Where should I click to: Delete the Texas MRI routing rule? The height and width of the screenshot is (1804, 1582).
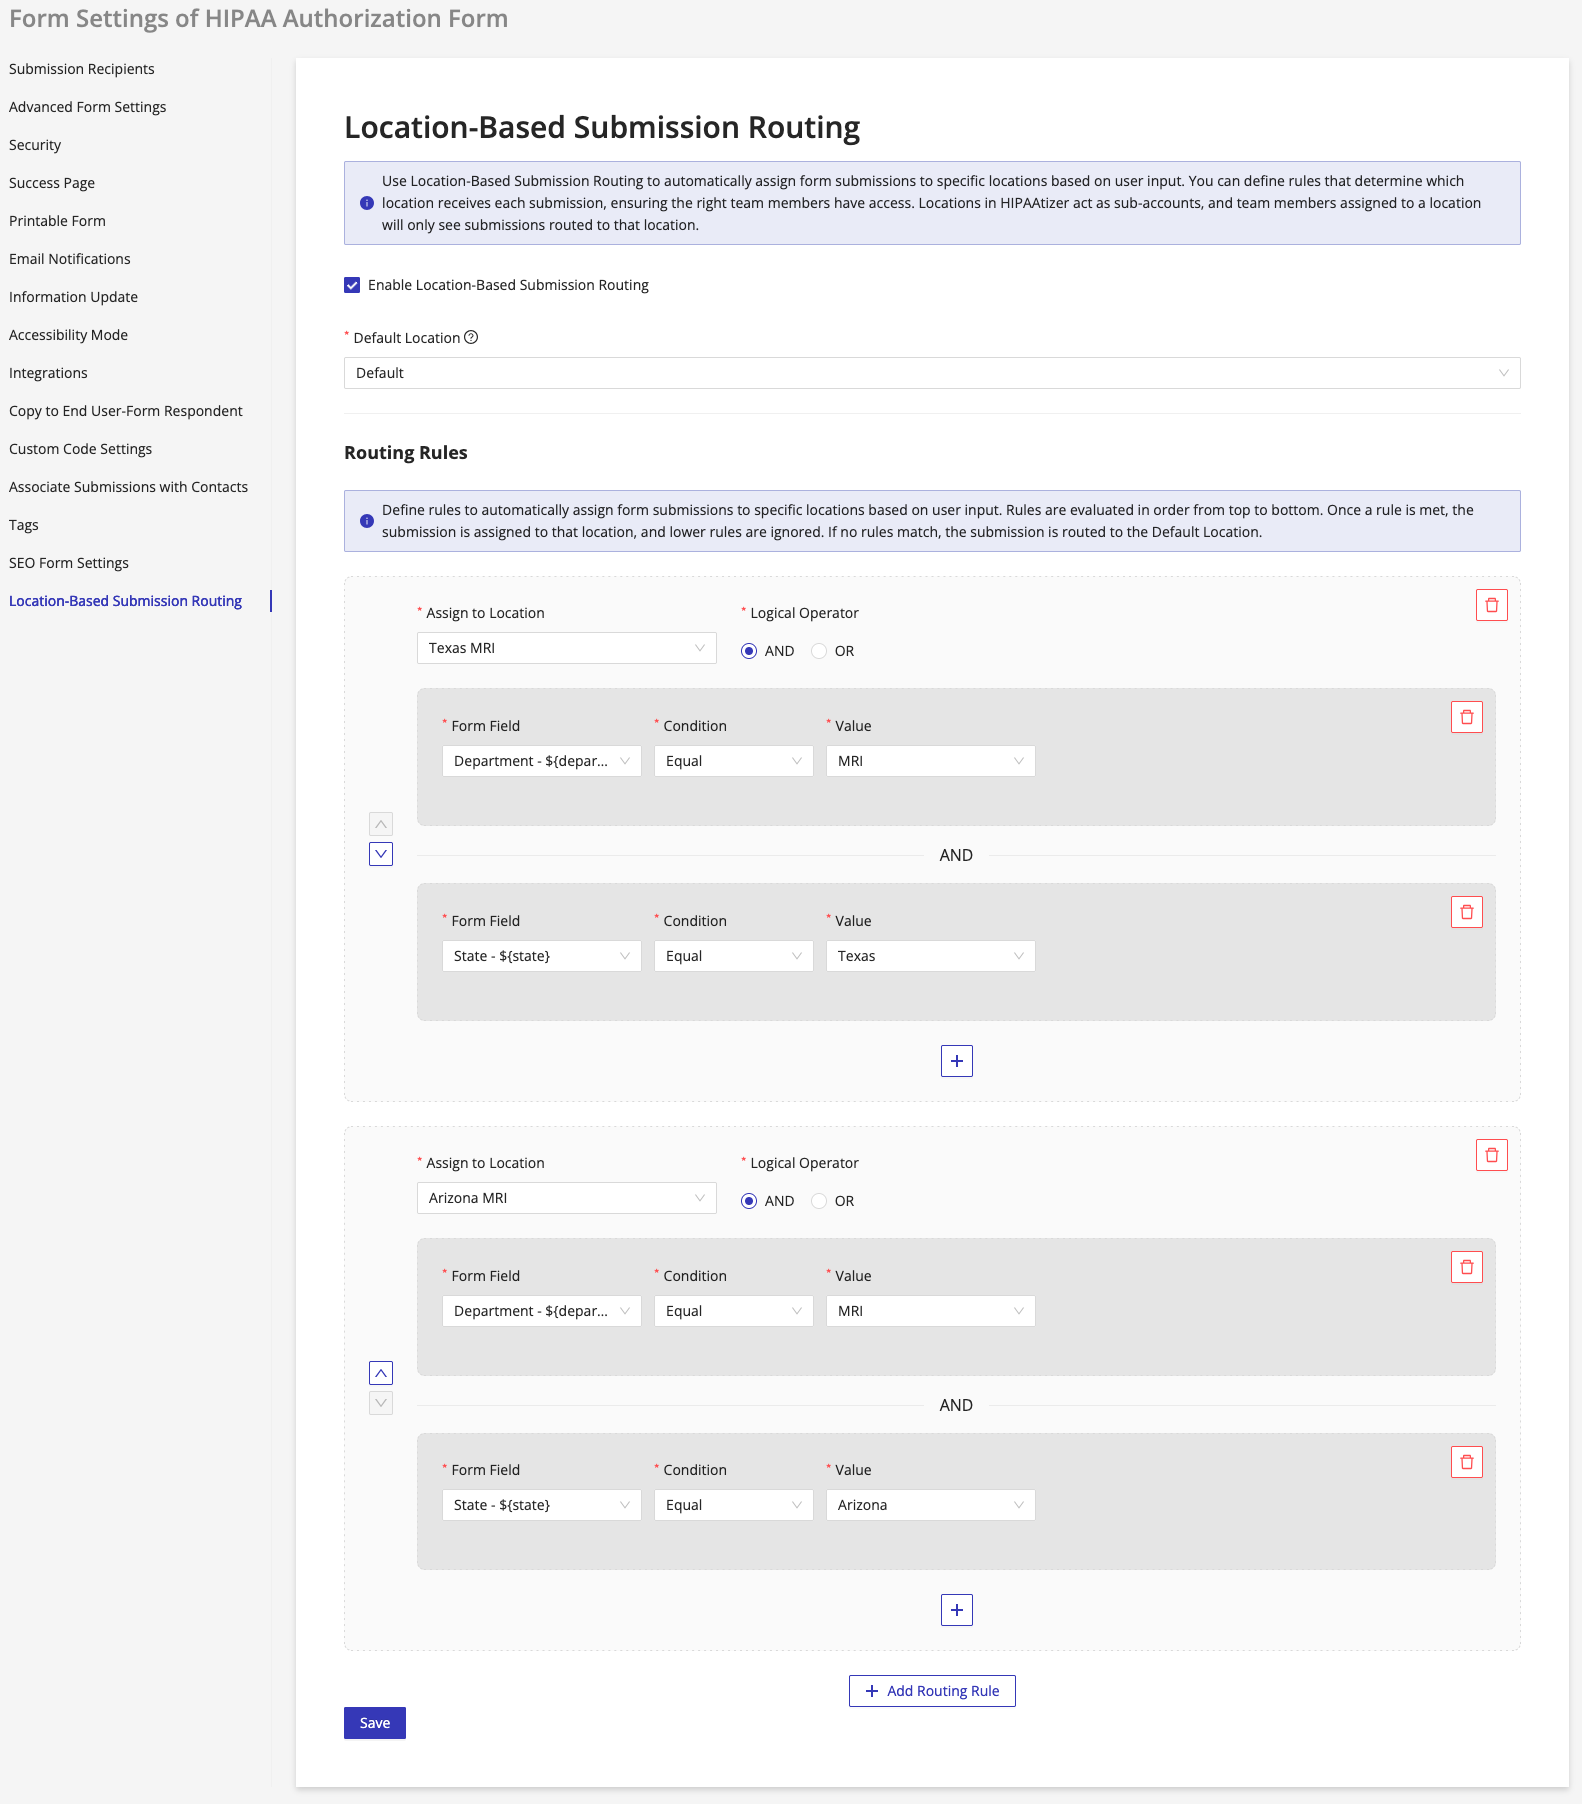coord(1491,605)
